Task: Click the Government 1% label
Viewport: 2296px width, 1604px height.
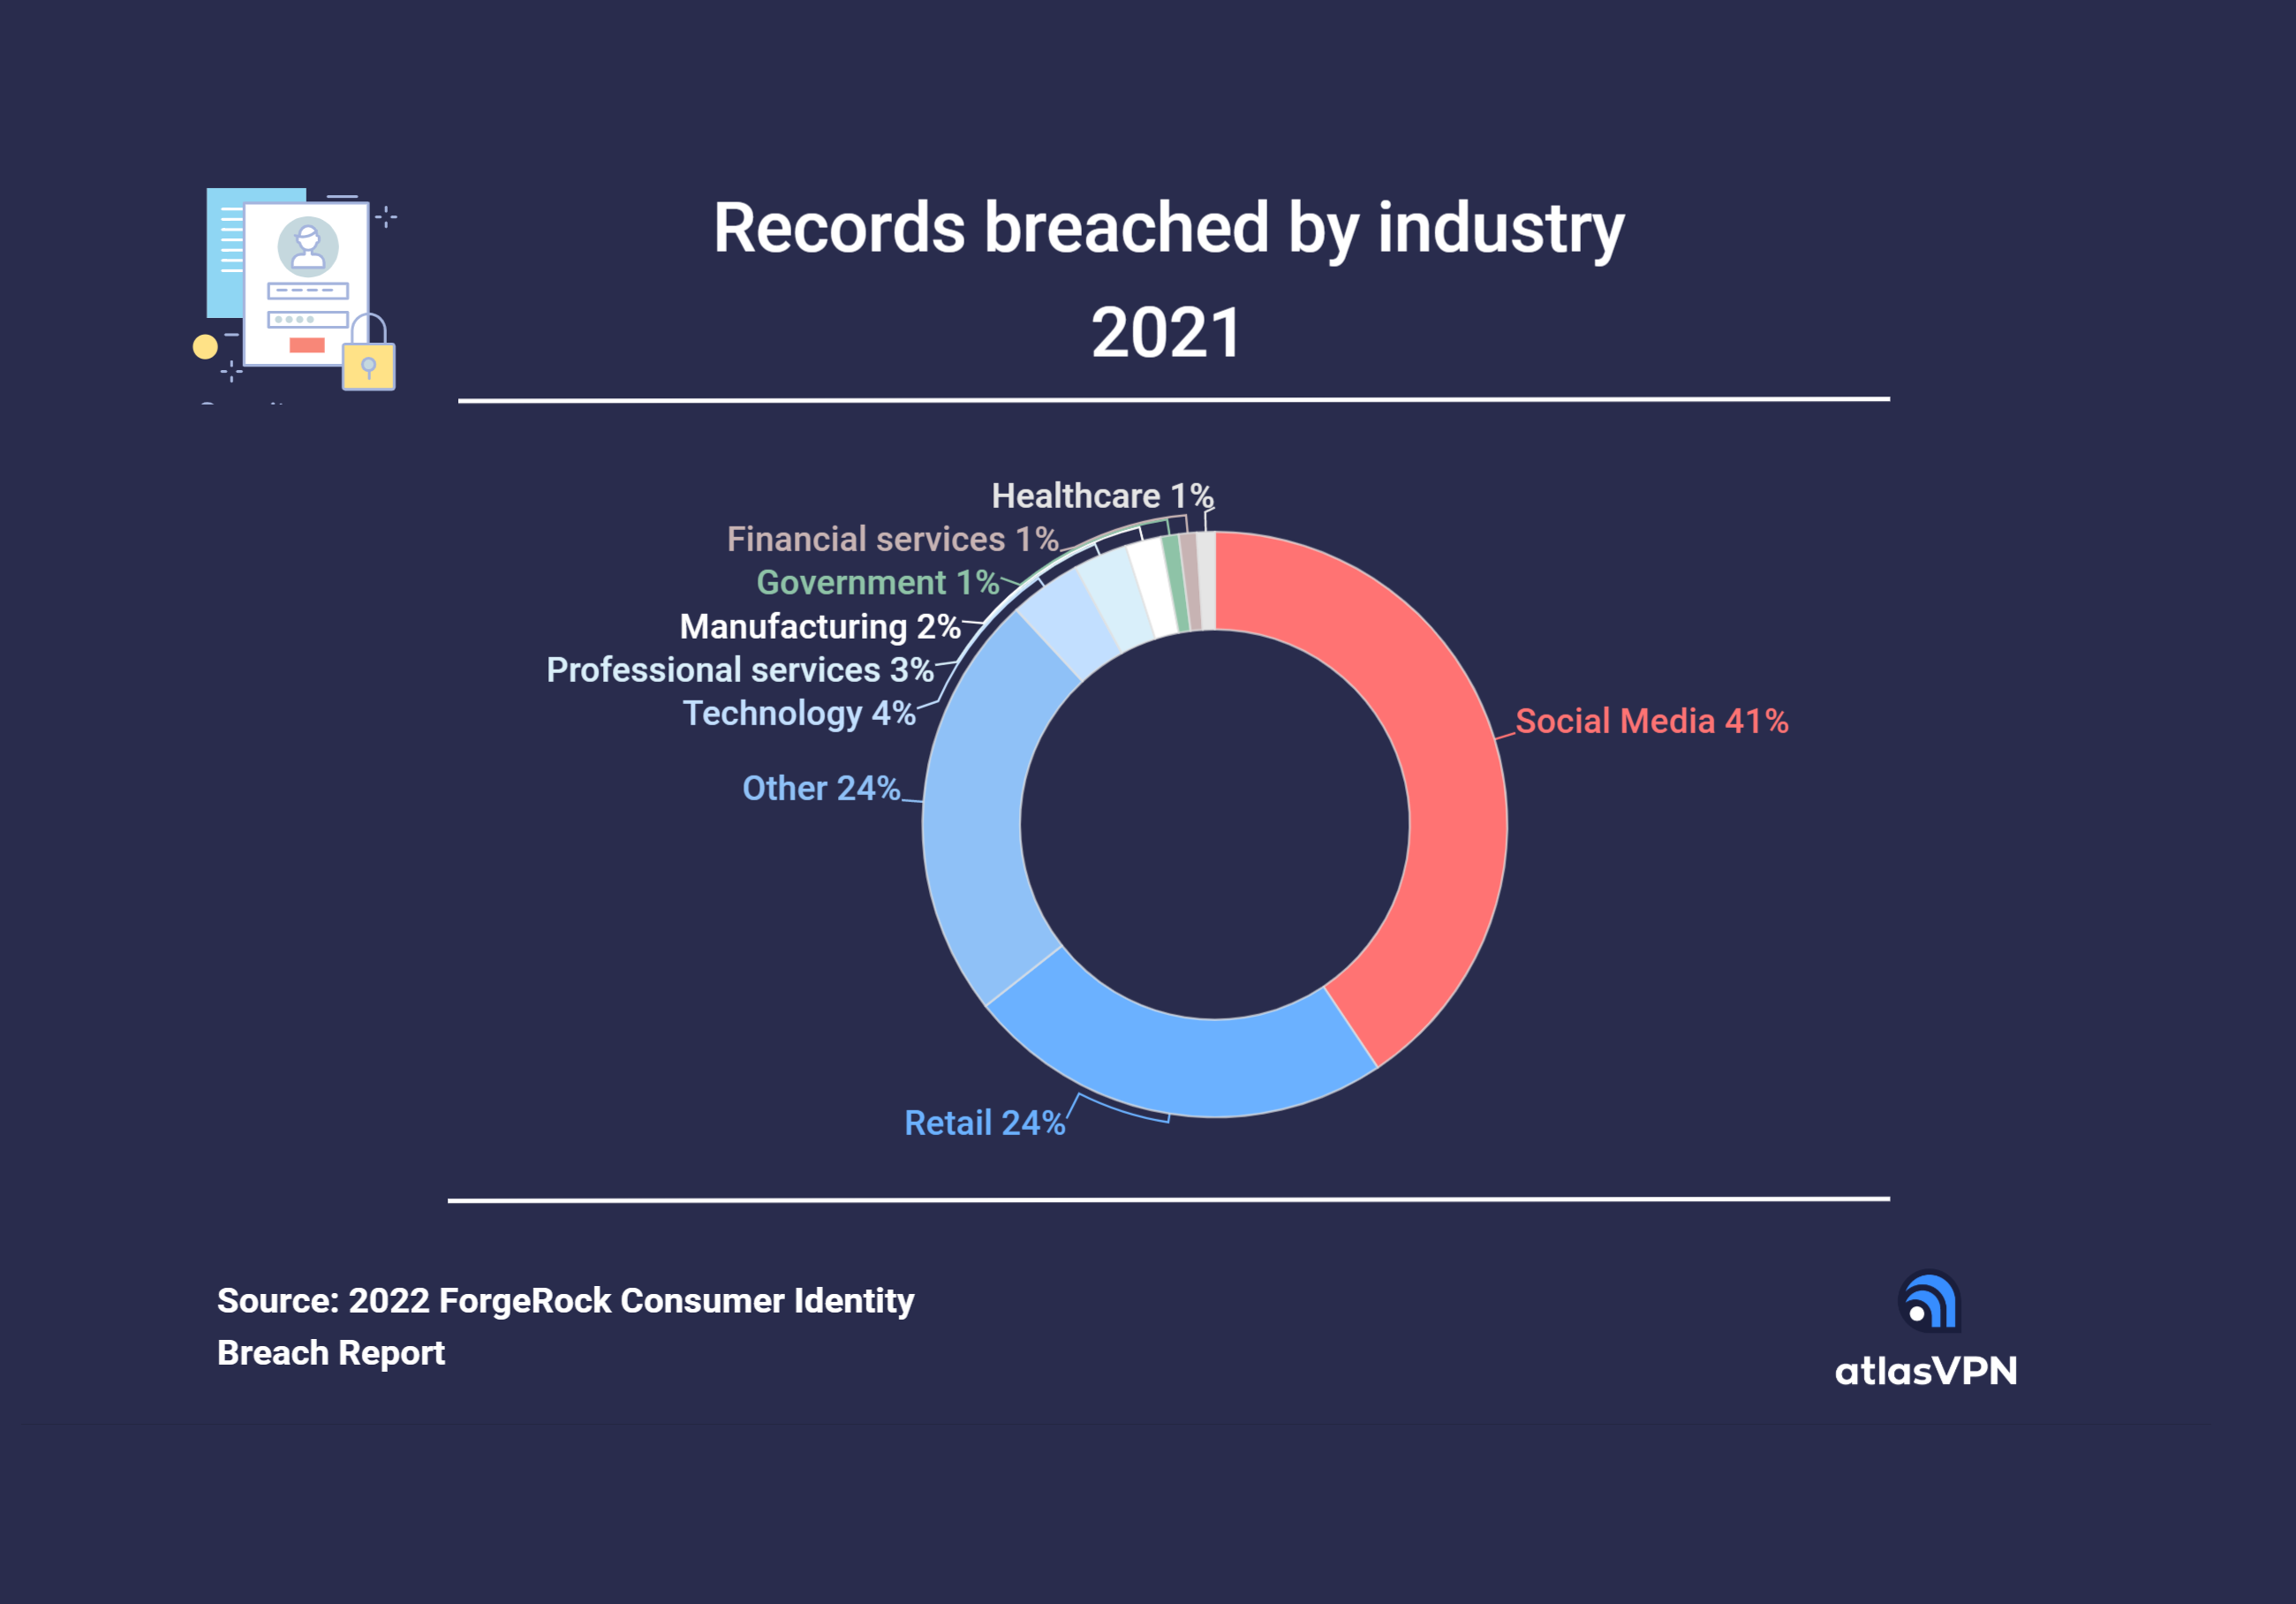Action: click(x=877, y=582)
